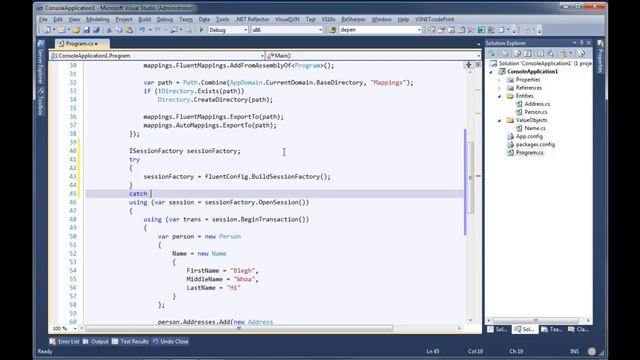Screen dimensions: 640x360
Task: Select Person.cs in Solution Explorer
Action: [x=536, y=112]
